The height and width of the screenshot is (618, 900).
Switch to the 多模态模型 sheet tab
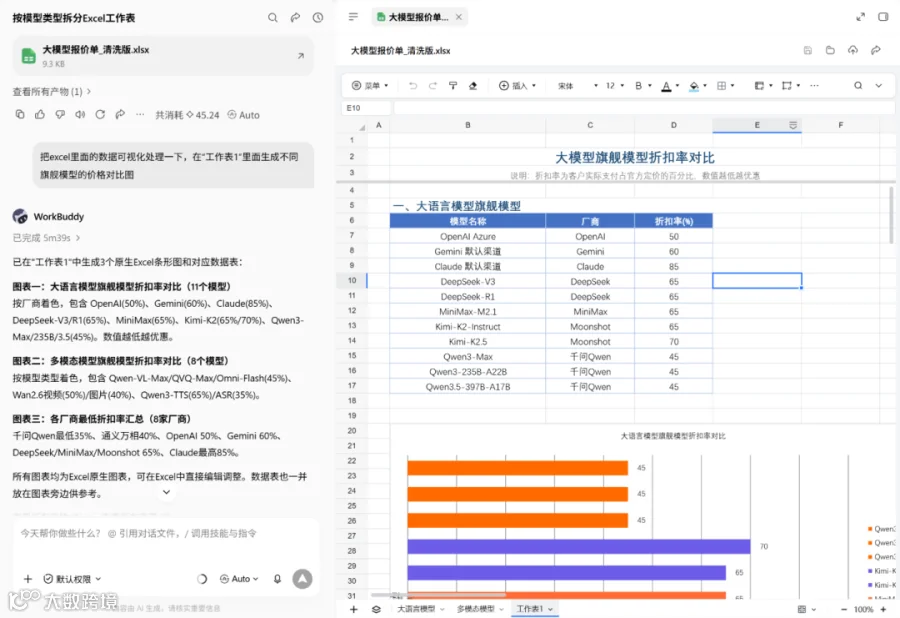[480, 609]
